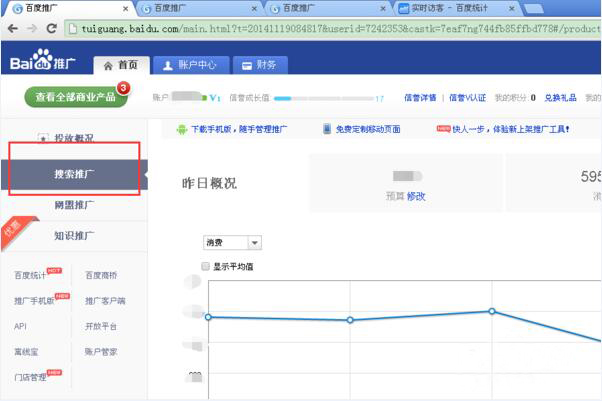Open a new browser tab
The width and height of the screenshot is (602, 401).
(533, 9)
